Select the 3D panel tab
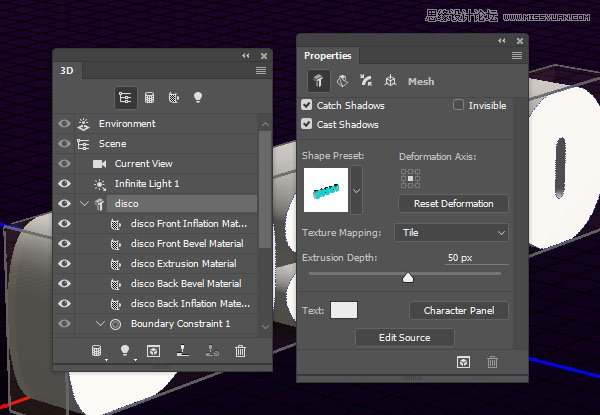600x415 pixels. click(67, 71)
